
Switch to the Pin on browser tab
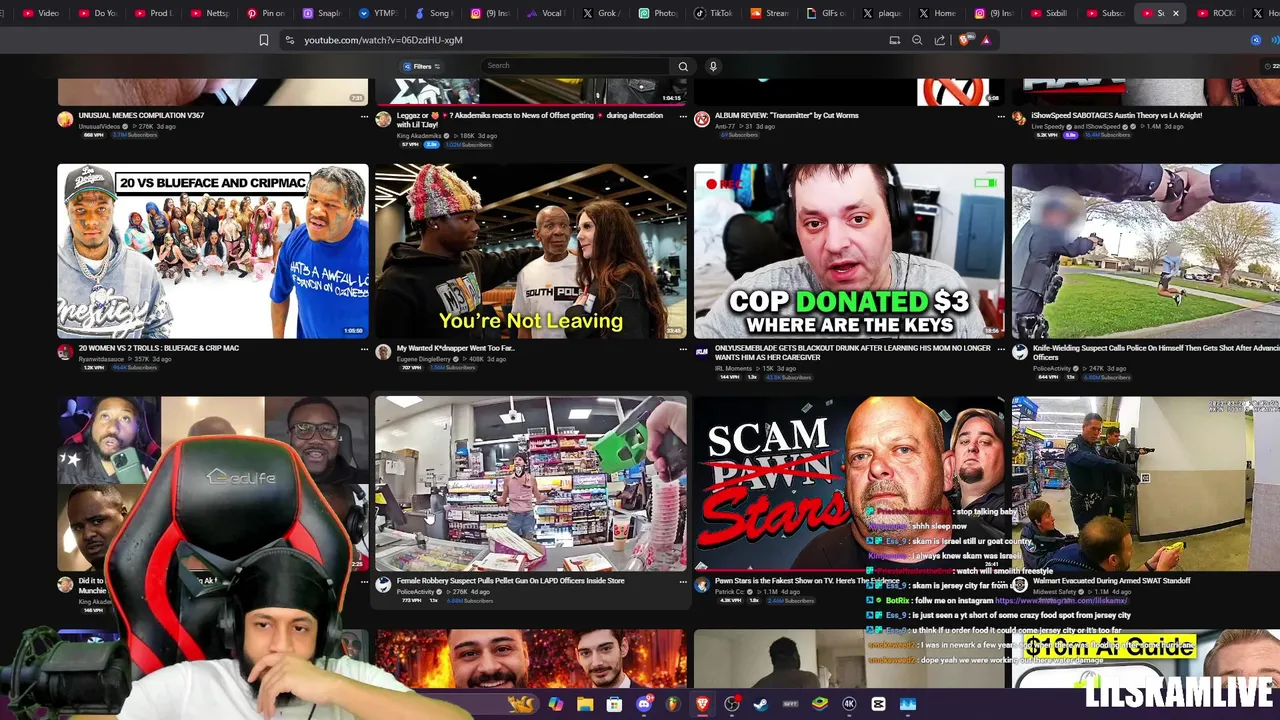click(266, 13)
